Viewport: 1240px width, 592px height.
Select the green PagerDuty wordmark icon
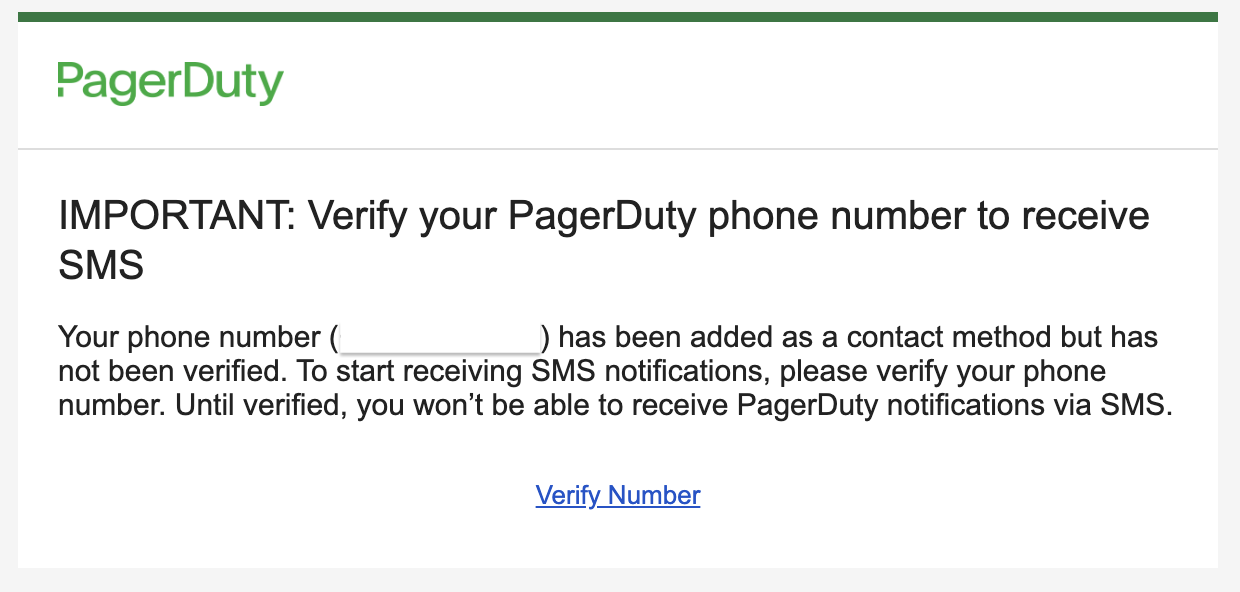[171, 82]
